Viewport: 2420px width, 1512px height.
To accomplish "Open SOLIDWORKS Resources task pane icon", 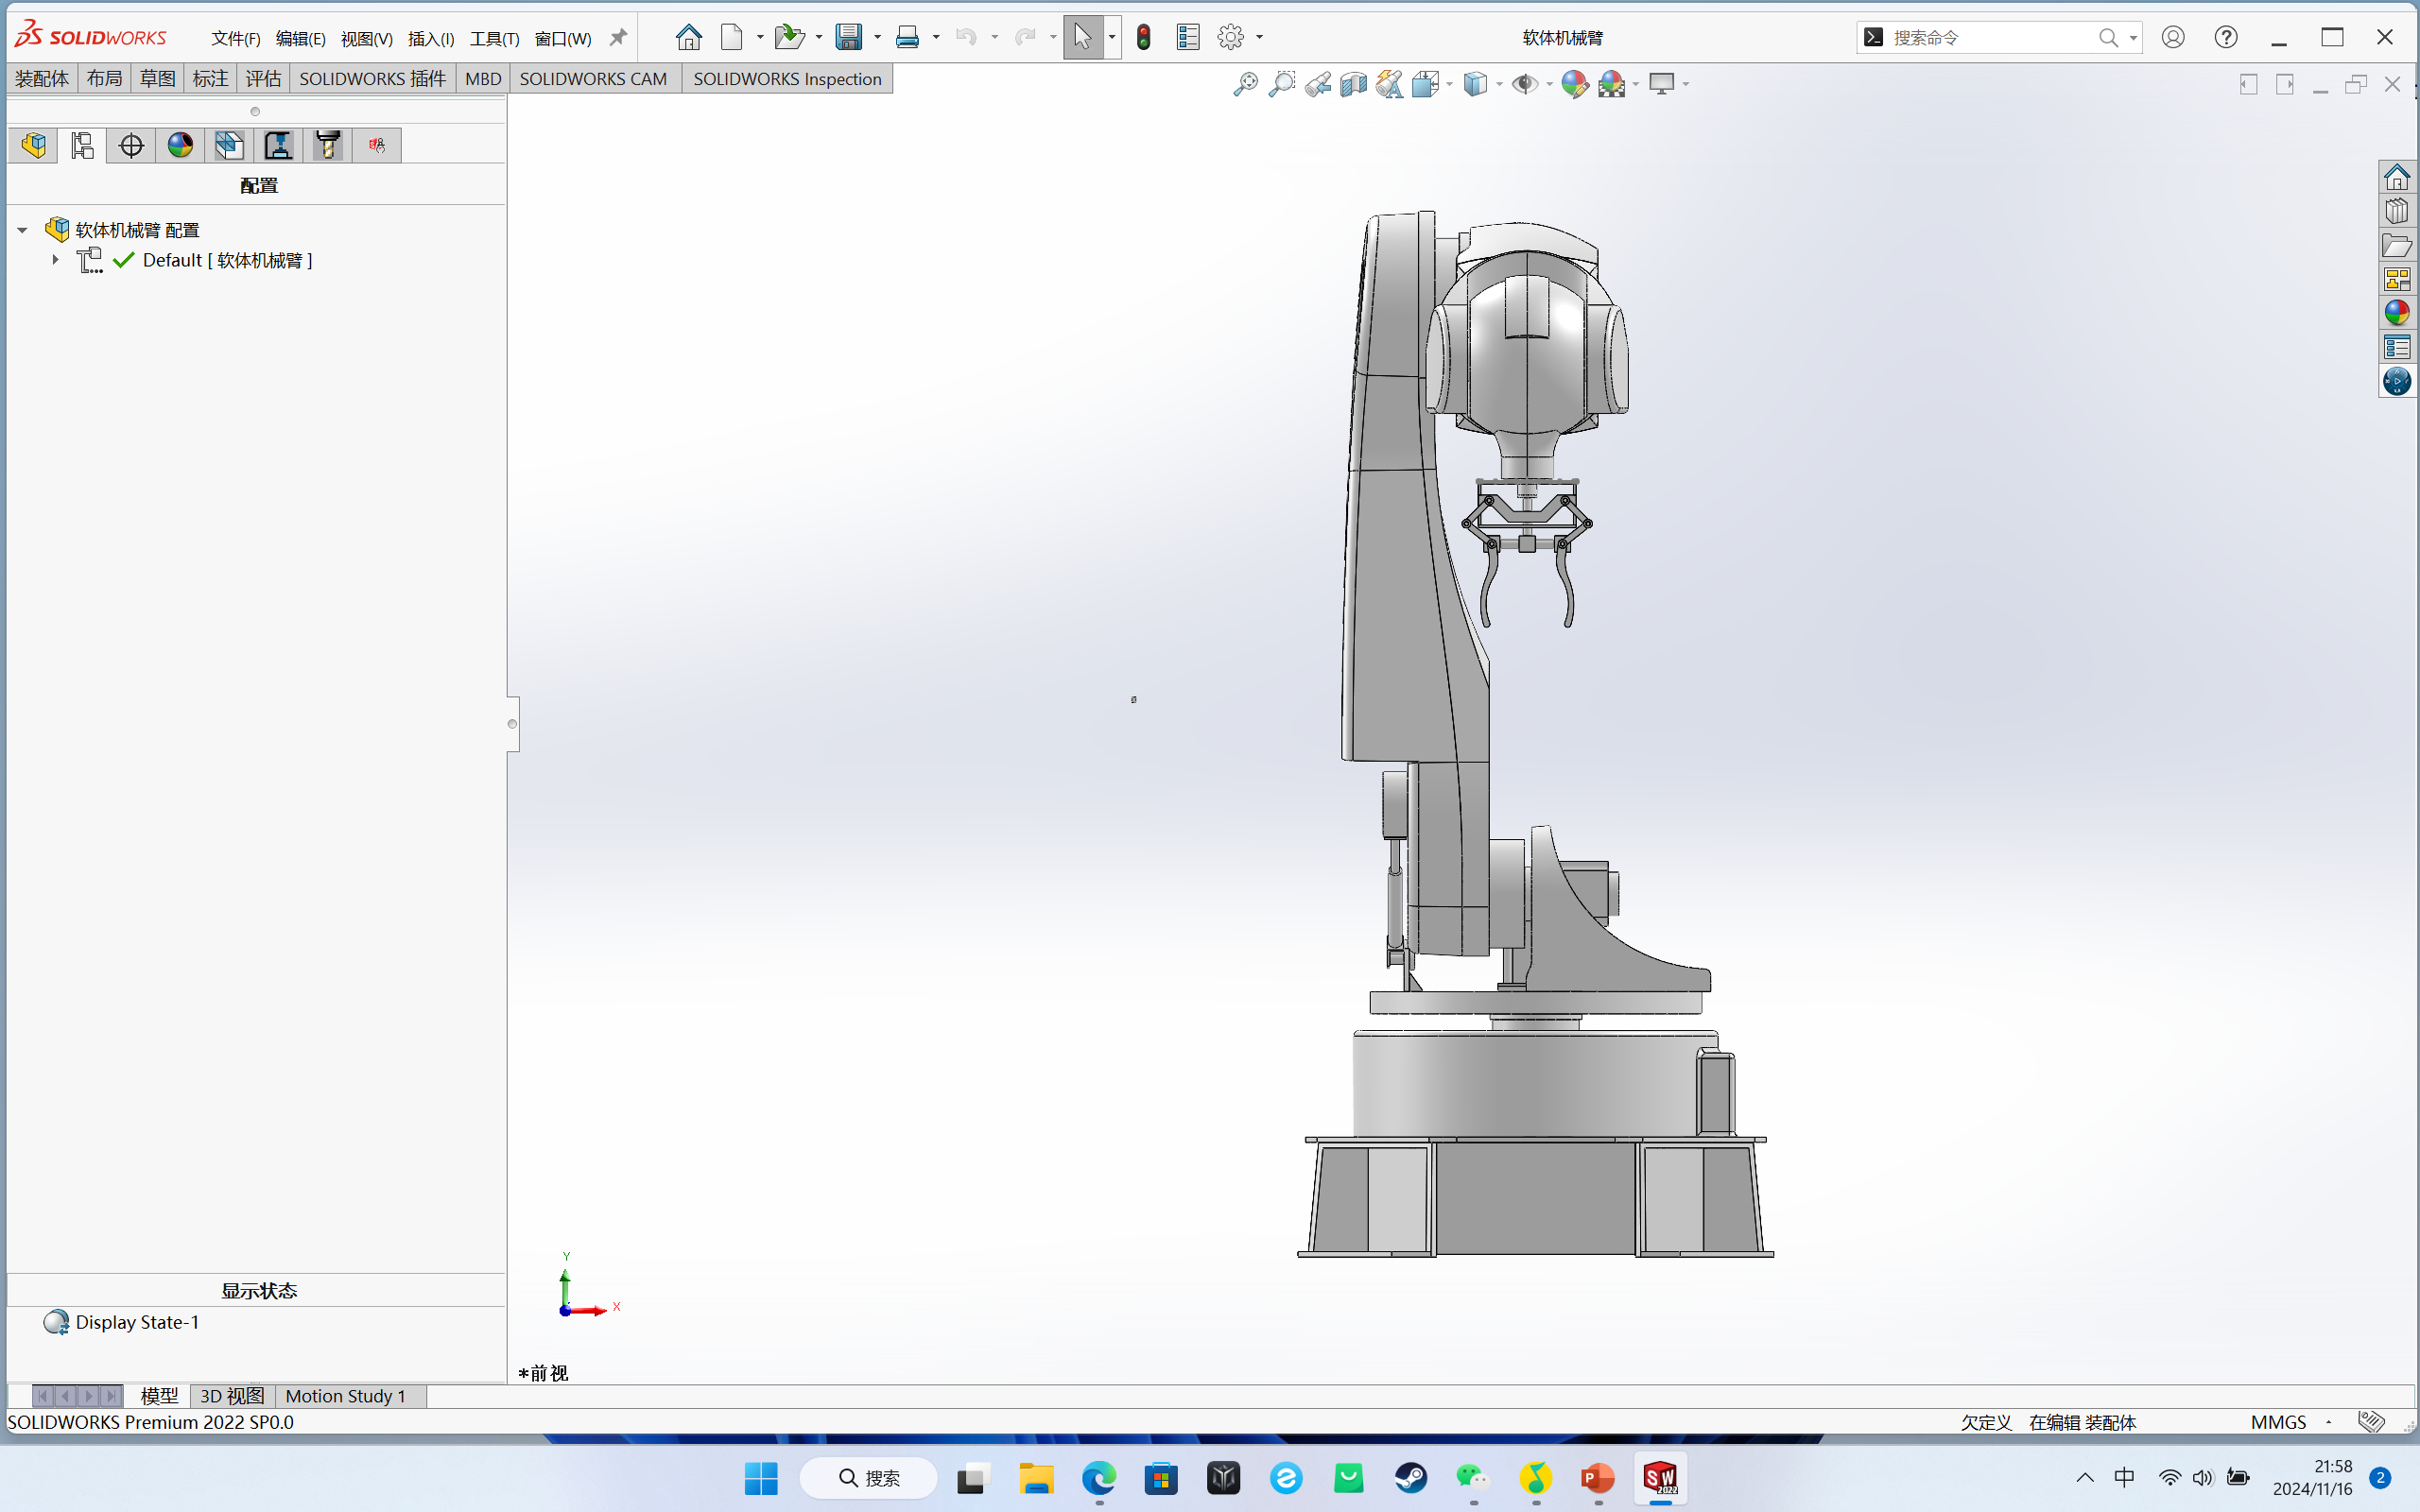I will coord(2397,177).
